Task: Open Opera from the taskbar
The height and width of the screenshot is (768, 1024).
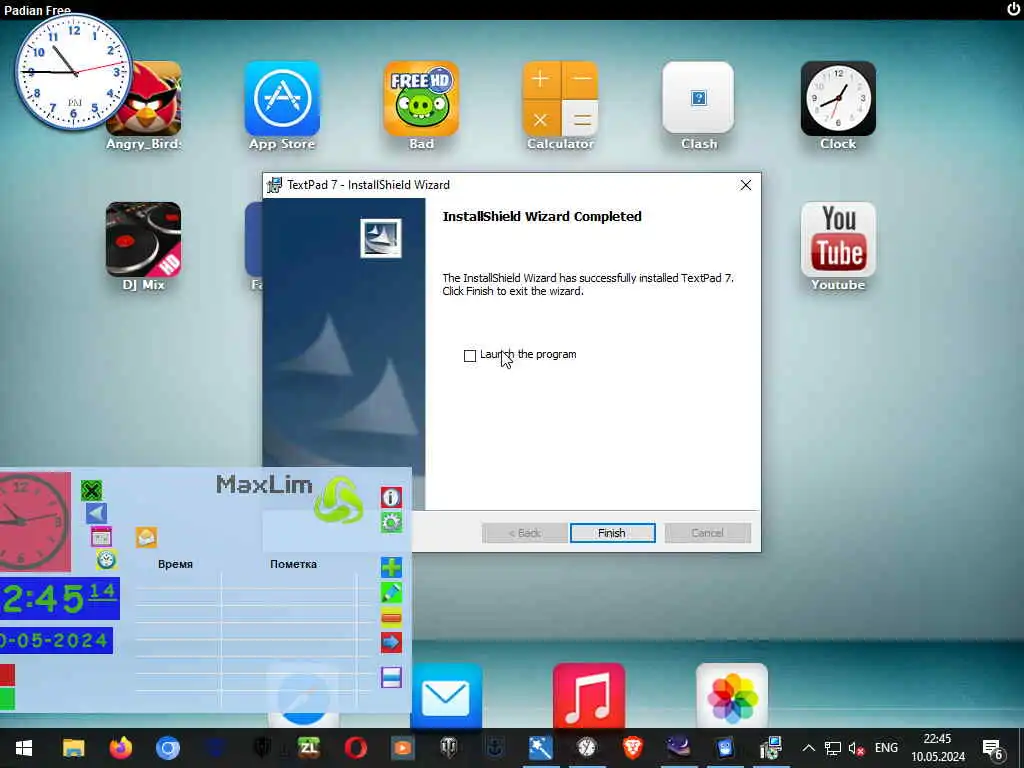Action: 355,748
